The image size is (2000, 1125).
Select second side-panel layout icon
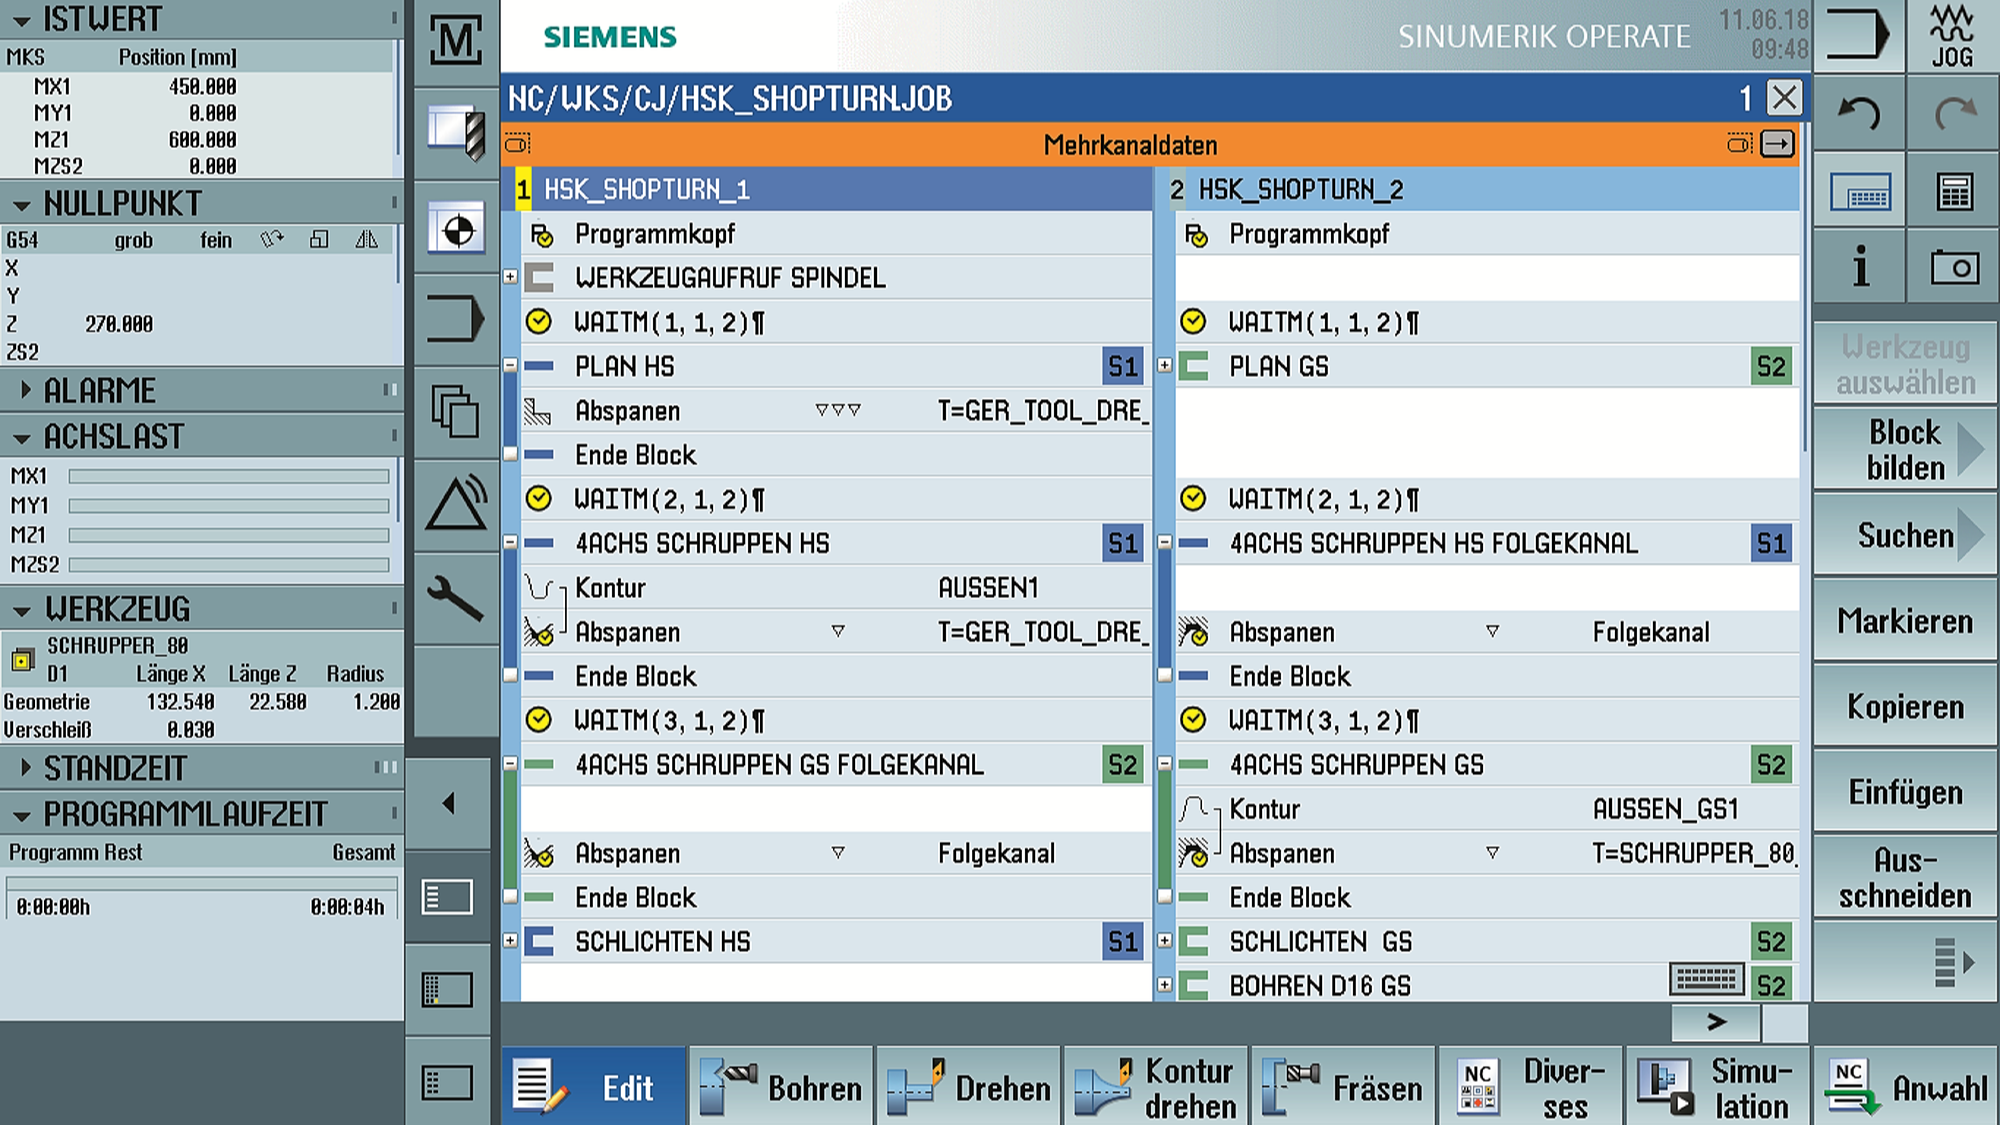point(447,990)
